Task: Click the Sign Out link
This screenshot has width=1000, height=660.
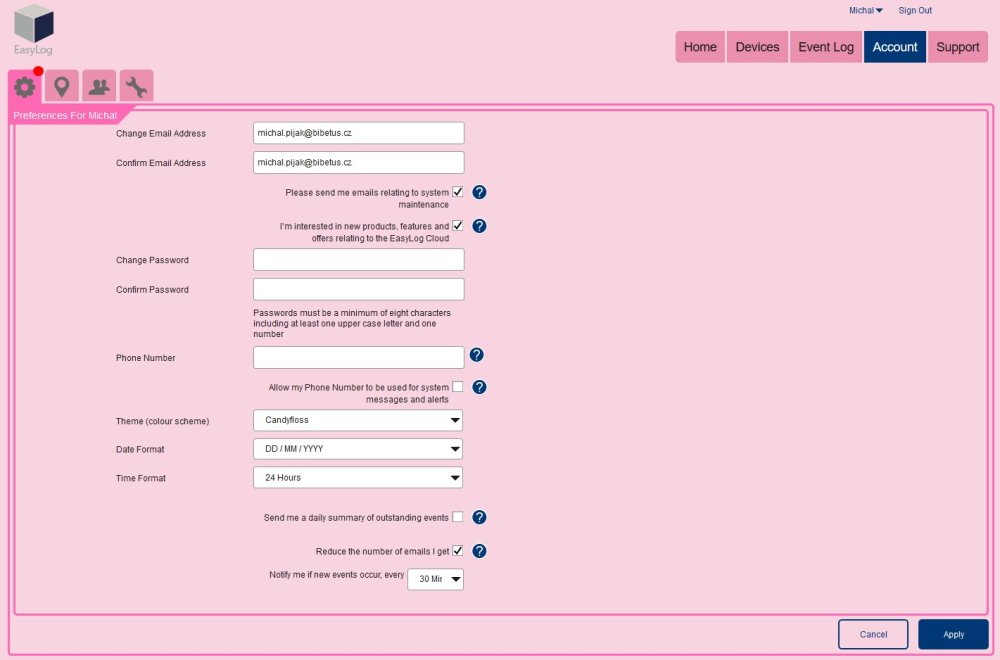Action: click(915, 10)
